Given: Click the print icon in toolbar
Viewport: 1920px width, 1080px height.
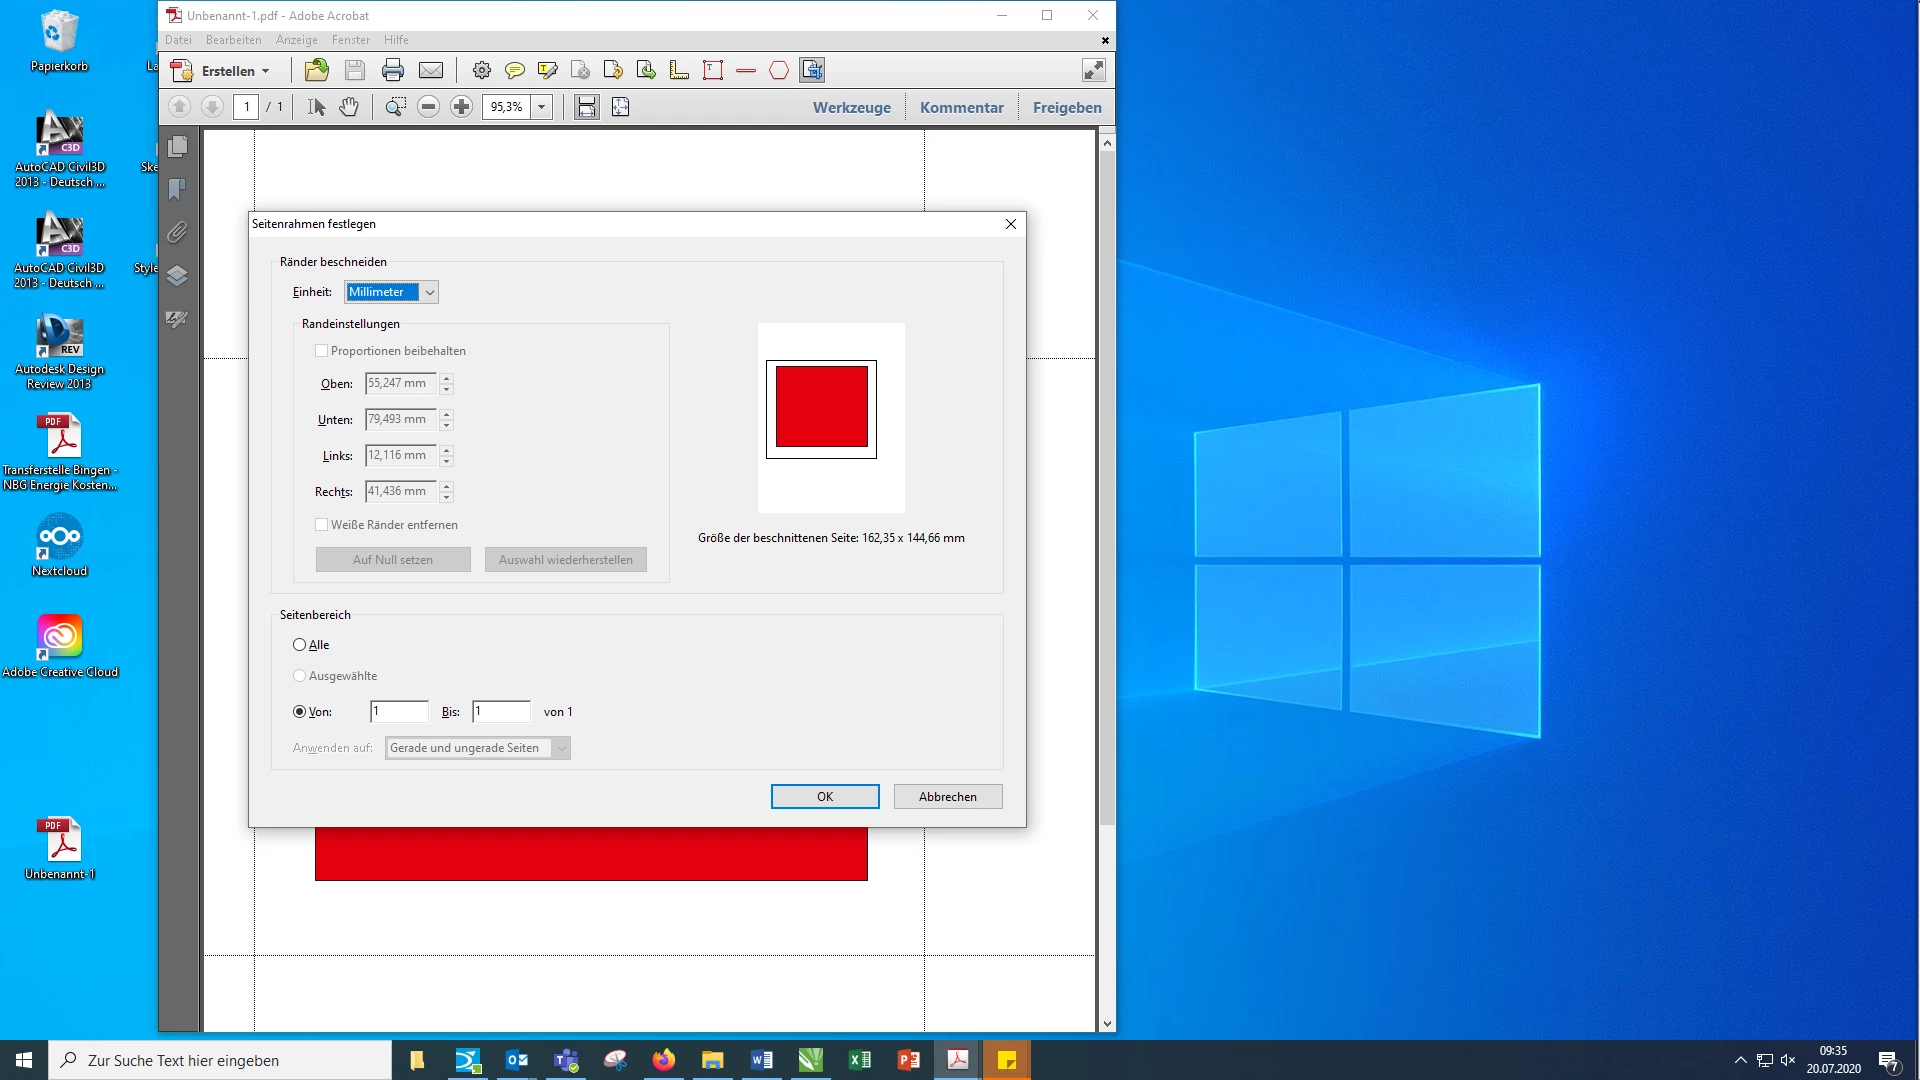Looking at the screenshot, I should pyautogui.click(x=392, y=71).
